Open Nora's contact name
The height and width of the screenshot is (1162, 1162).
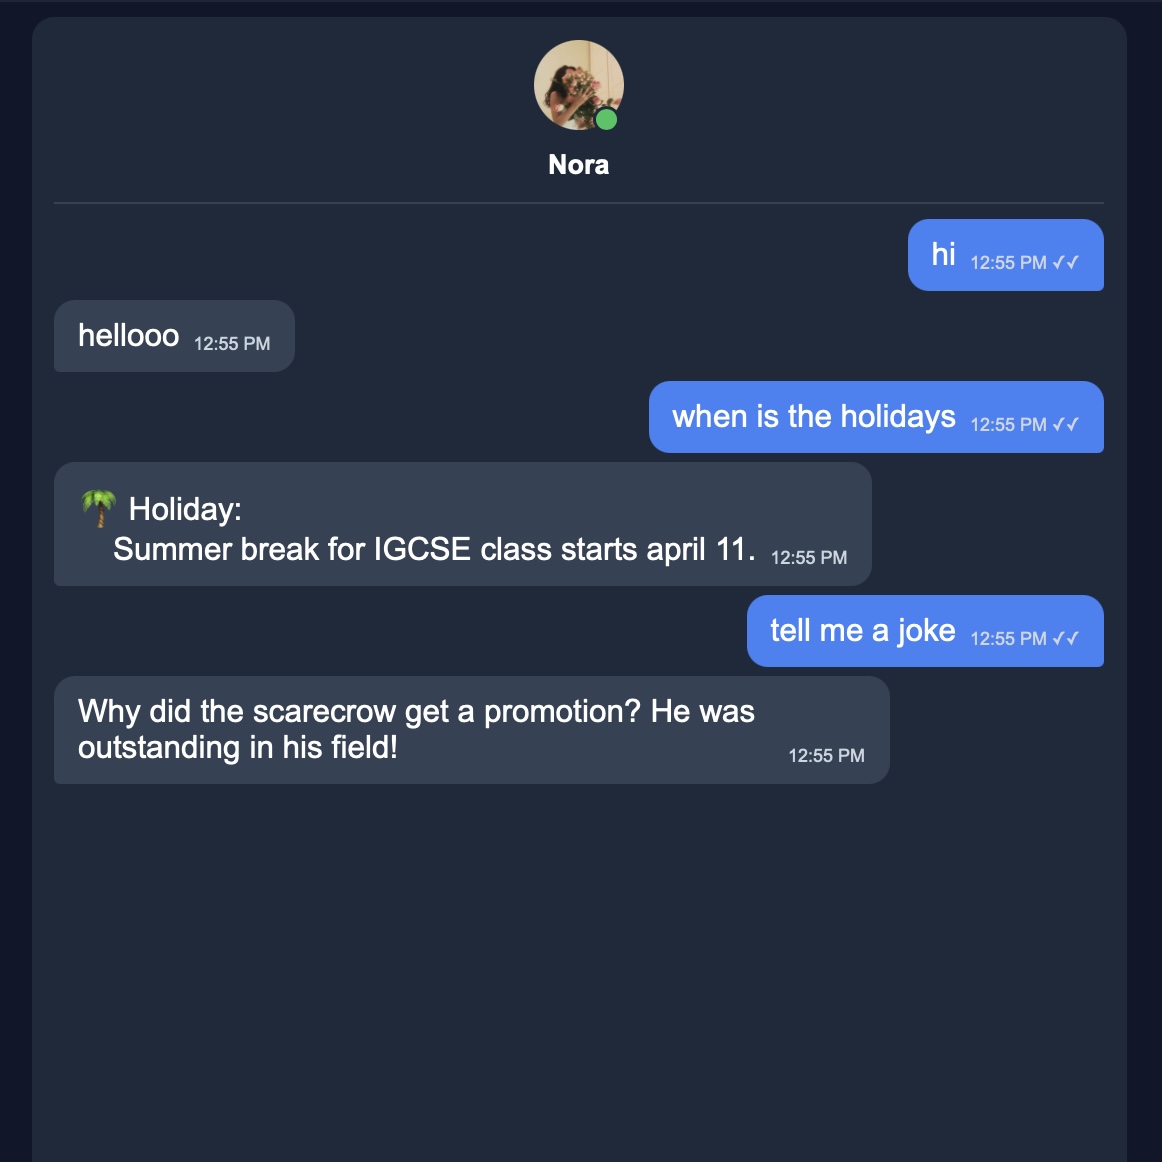[578, 164]
